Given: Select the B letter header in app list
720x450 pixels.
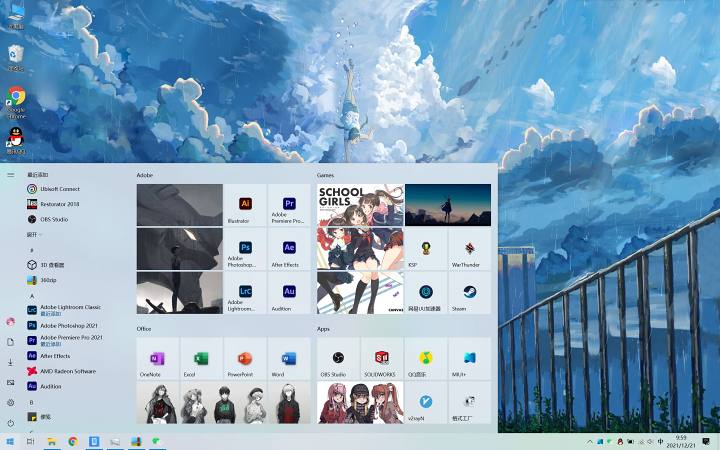Looking at the screenshot, I should pos(32,402).
